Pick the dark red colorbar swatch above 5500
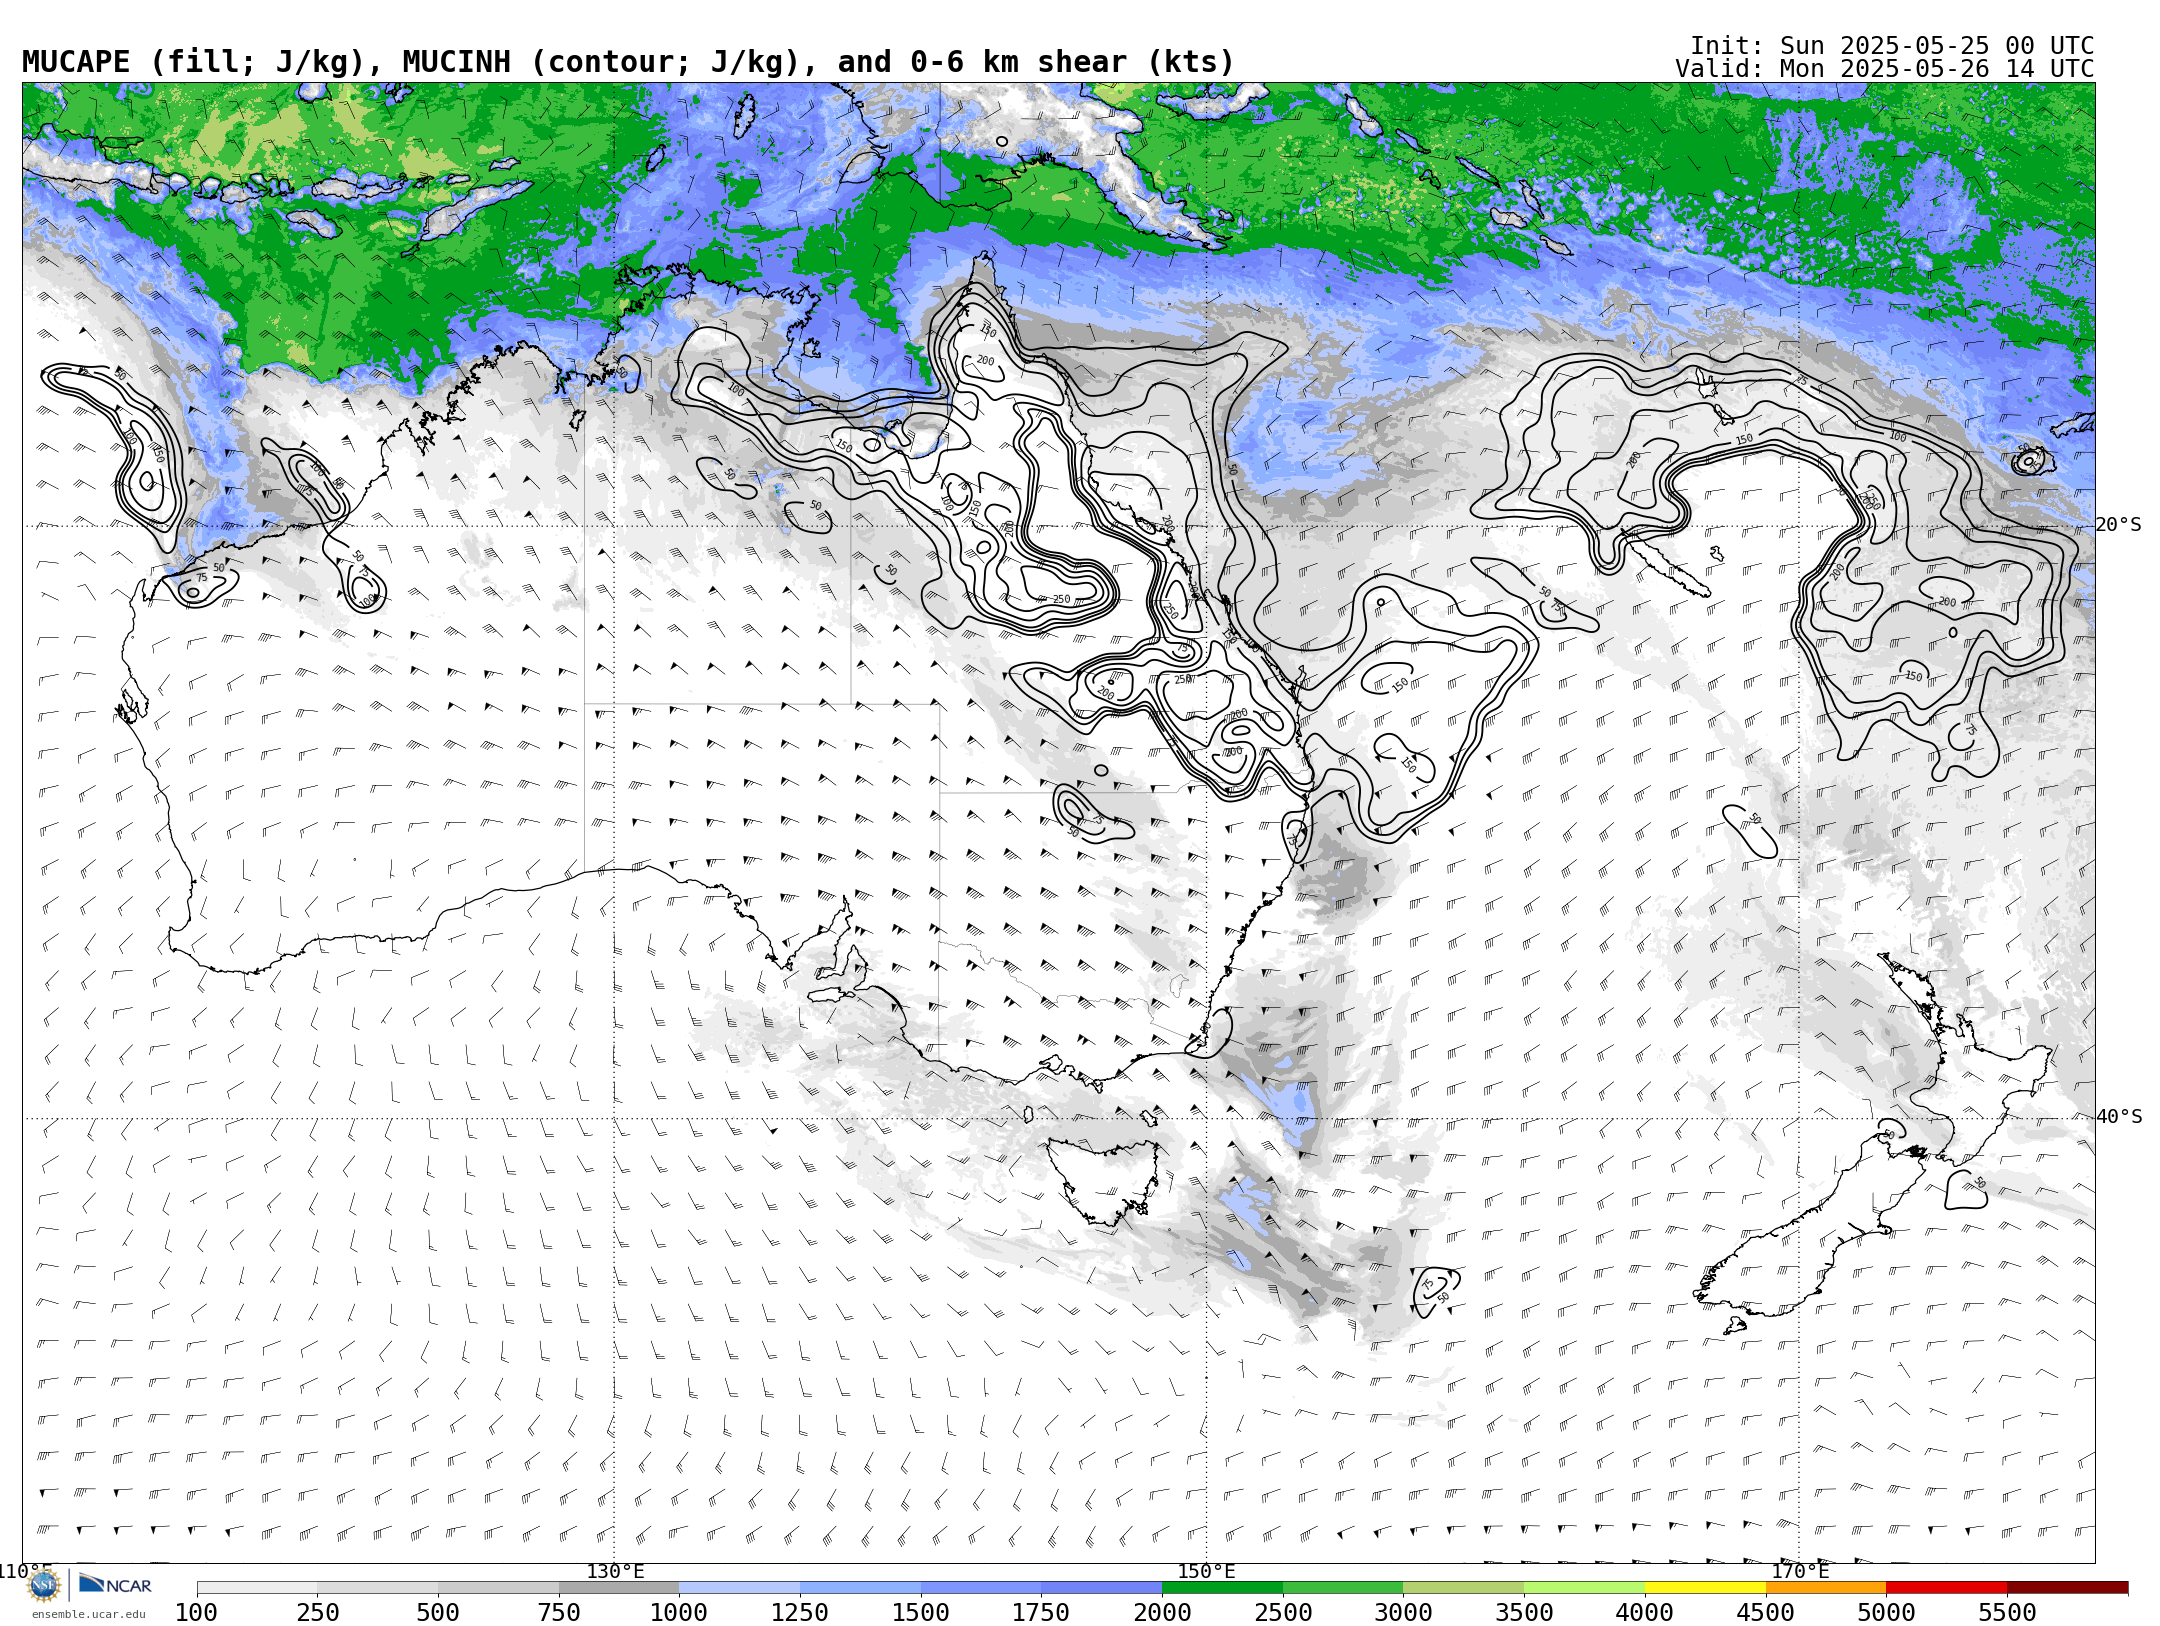Viewport: 2160px width, 1626px height. (x=2067, y=1588)
